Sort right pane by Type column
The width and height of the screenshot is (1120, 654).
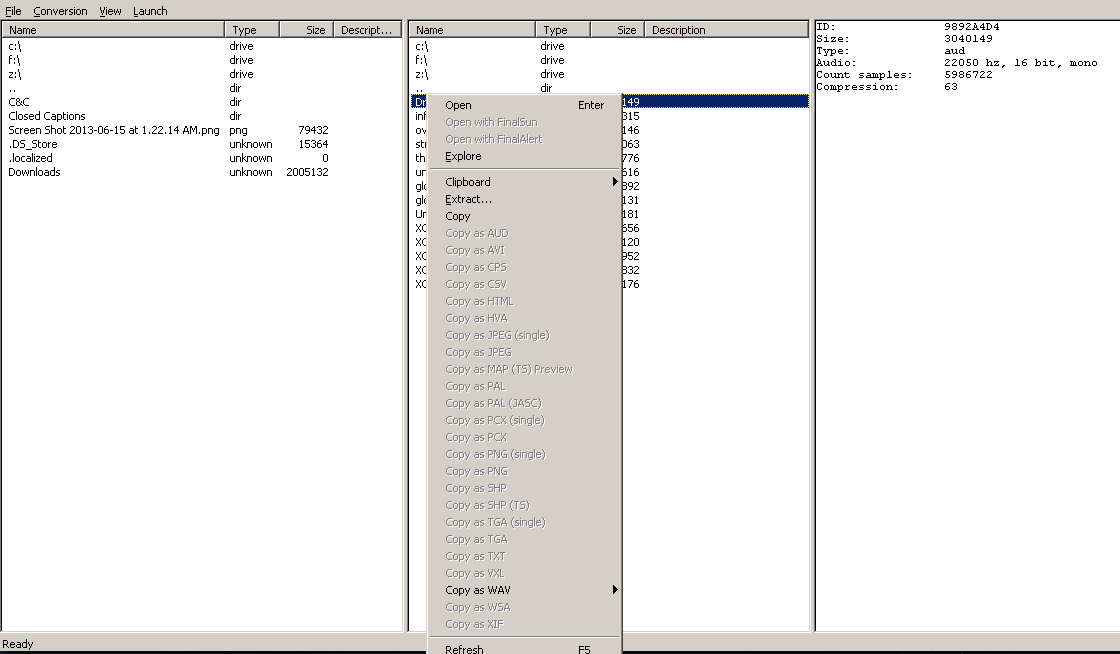click(x=563, y=30)
